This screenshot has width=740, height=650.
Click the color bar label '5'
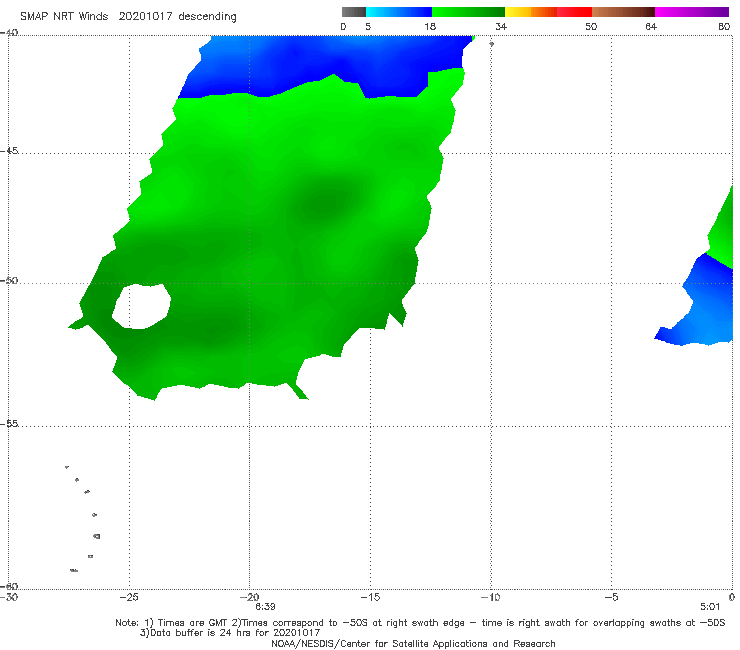click(368, 26)
